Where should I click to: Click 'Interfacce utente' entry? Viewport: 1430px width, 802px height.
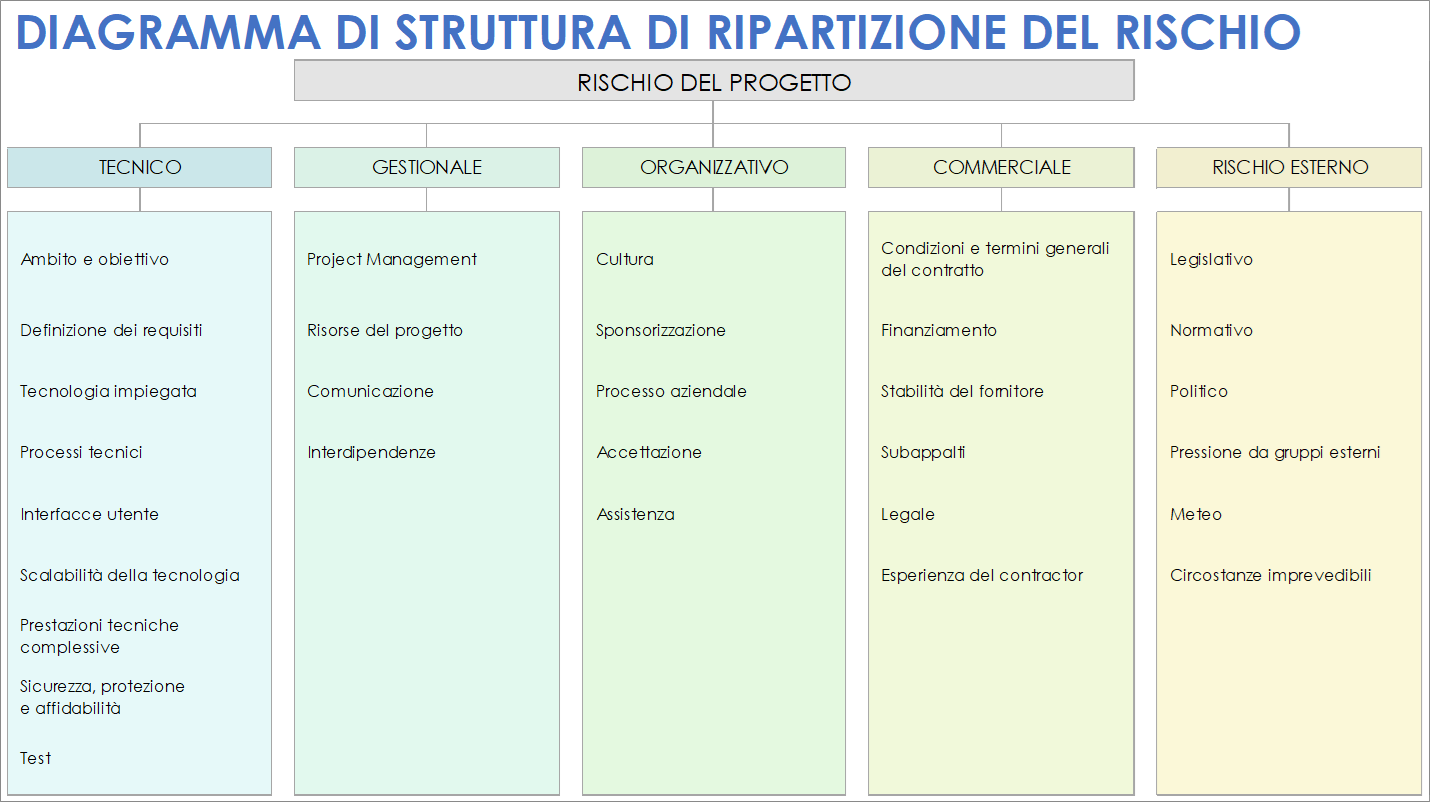pyautogui.click(x=89, y=514)
